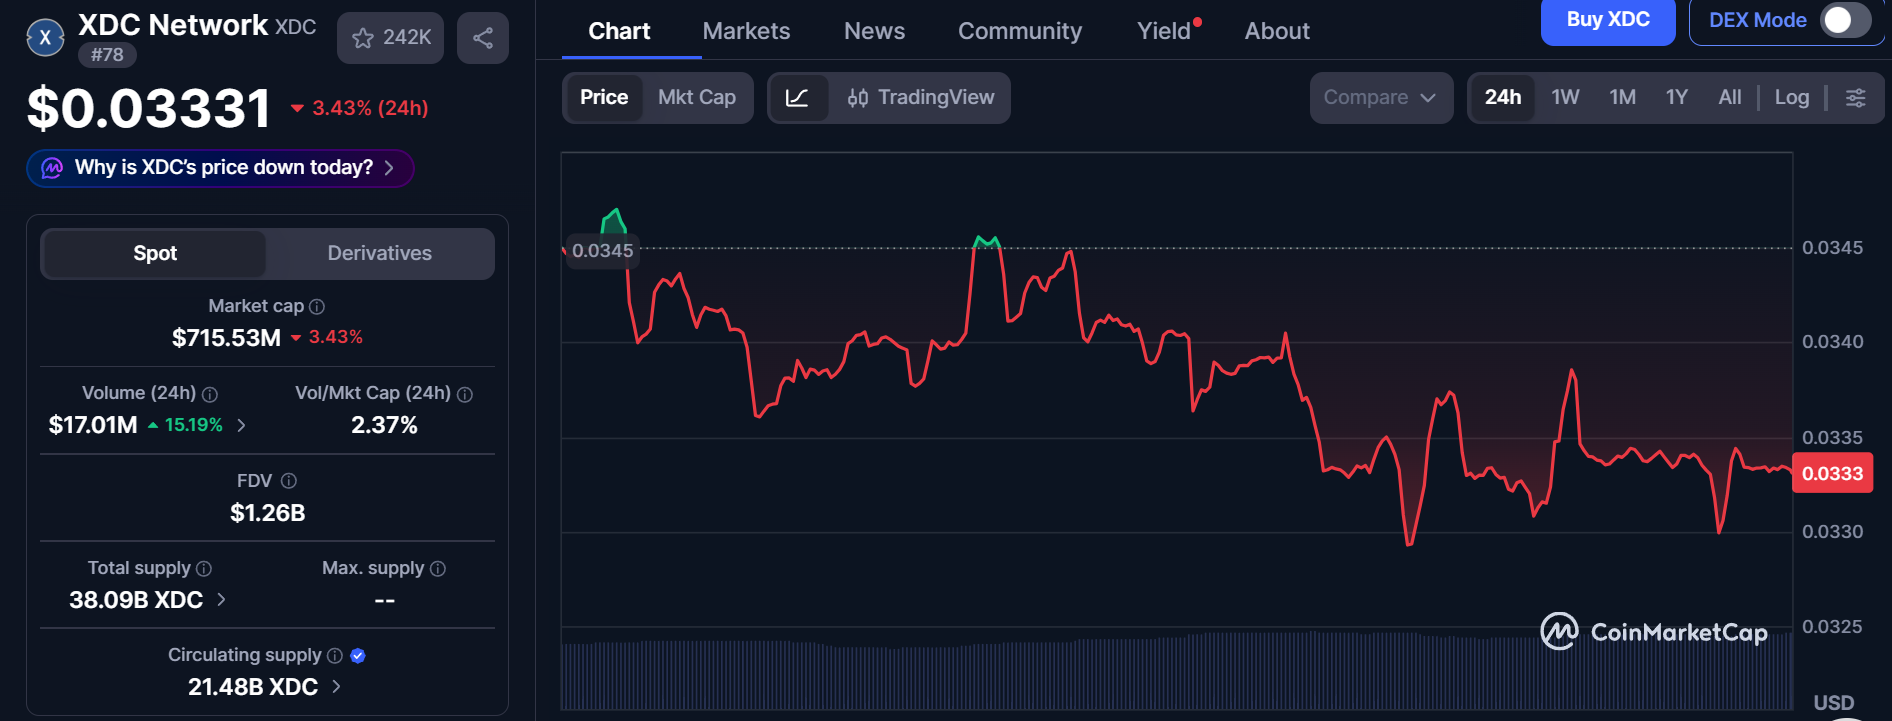Screen dimensions: 1892x721
Task: Expand the Total supply details arrow
Action: pyautogui.click(x=221, y=600)
